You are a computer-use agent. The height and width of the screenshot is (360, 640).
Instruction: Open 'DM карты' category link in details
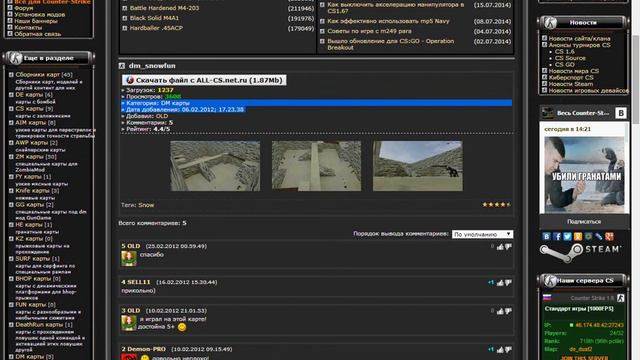pyautogui.click(x=175, y=103)
